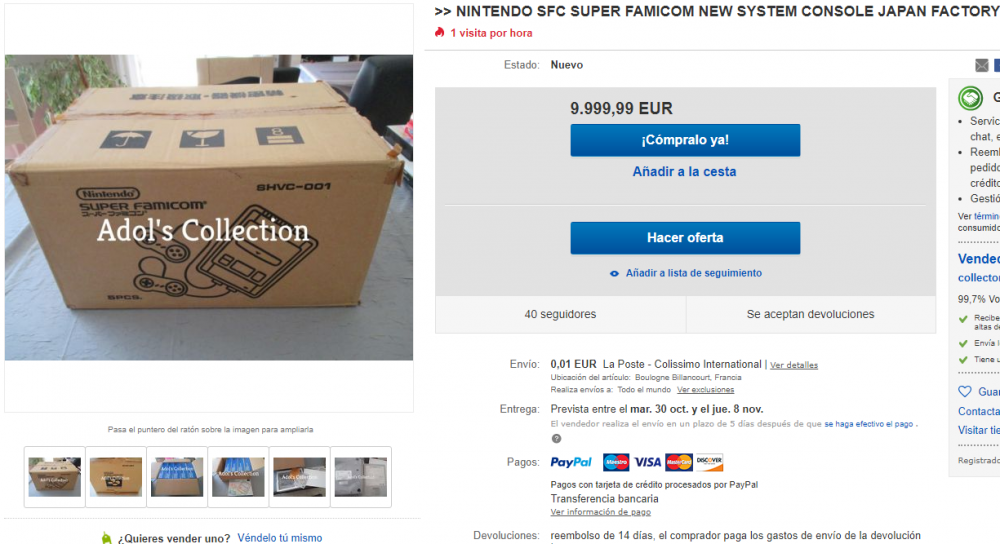Select the third thumbnail with blue contents
The image size is (1000, 544).
(177, 477)
